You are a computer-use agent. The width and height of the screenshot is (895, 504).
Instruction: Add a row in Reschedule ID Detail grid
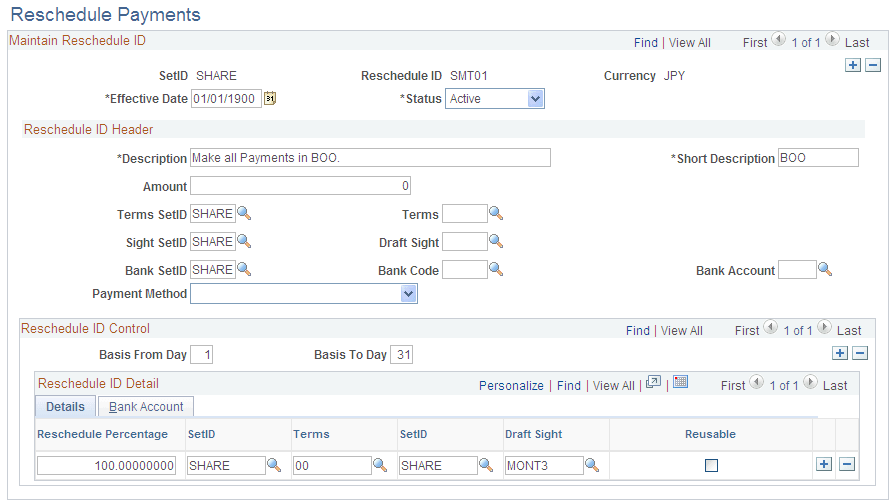pos(824,465)
